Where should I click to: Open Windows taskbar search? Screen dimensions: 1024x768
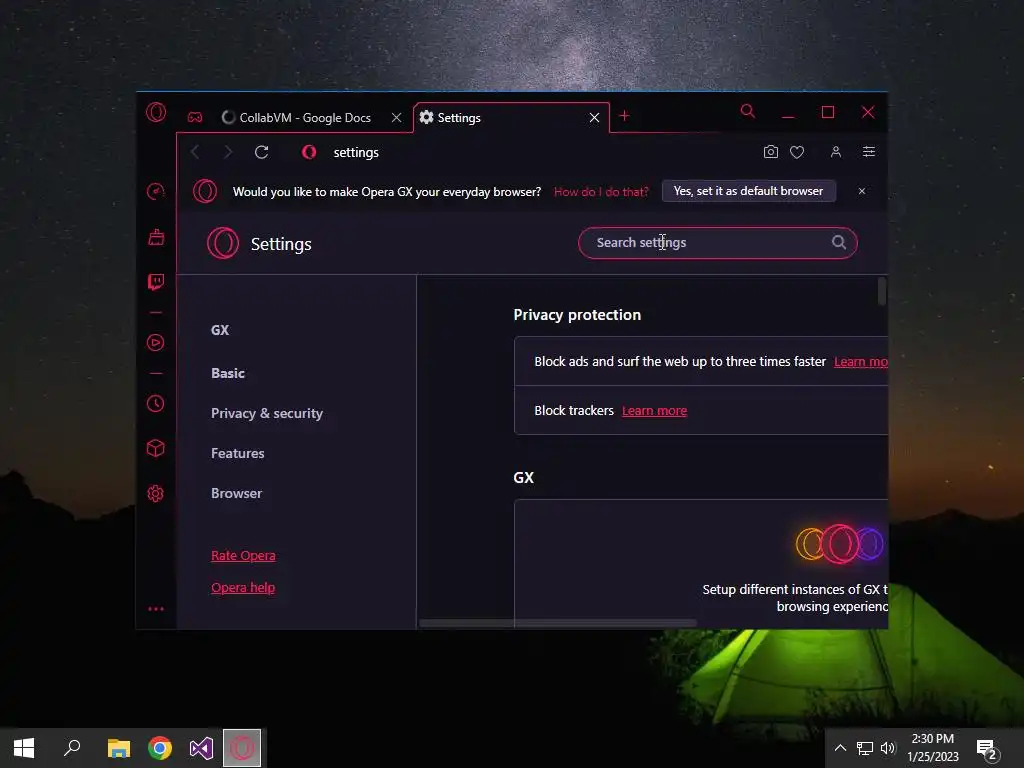(72, 748)
